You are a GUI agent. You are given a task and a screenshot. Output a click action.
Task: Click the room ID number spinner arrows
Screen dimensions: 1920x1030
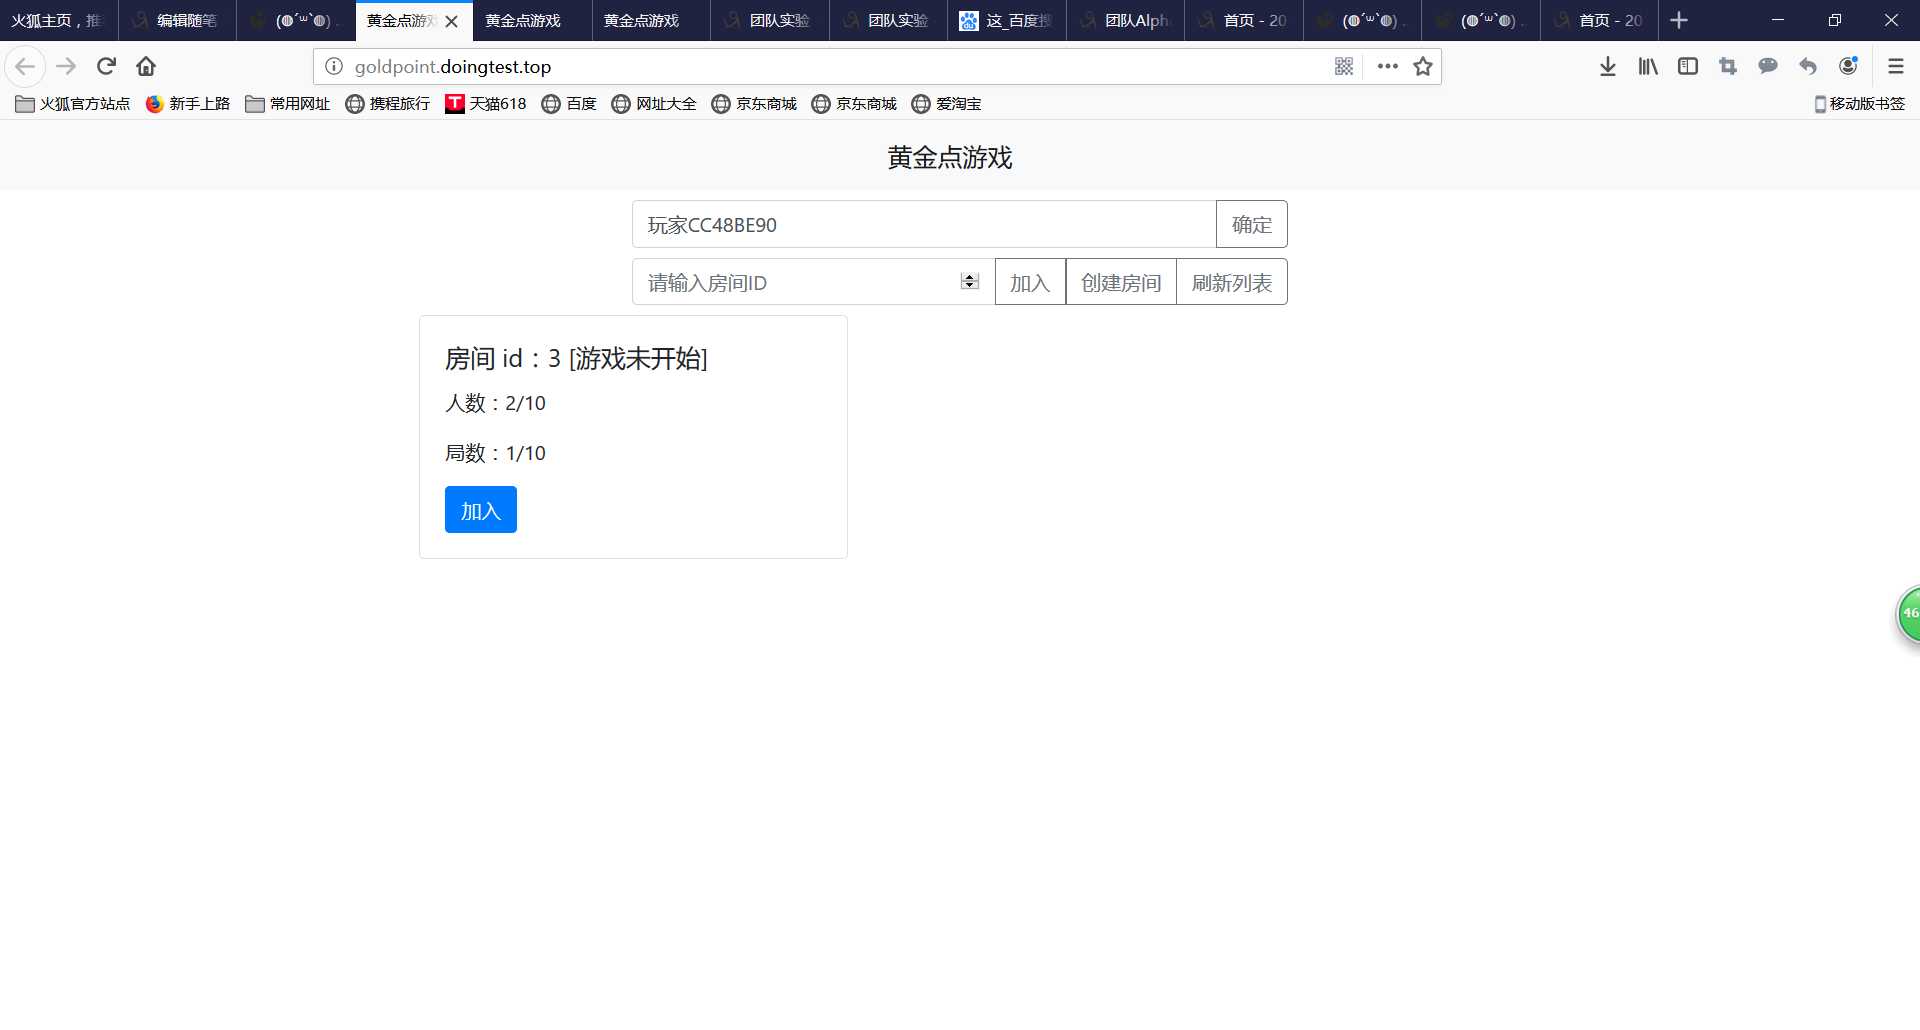coord(969,282)
